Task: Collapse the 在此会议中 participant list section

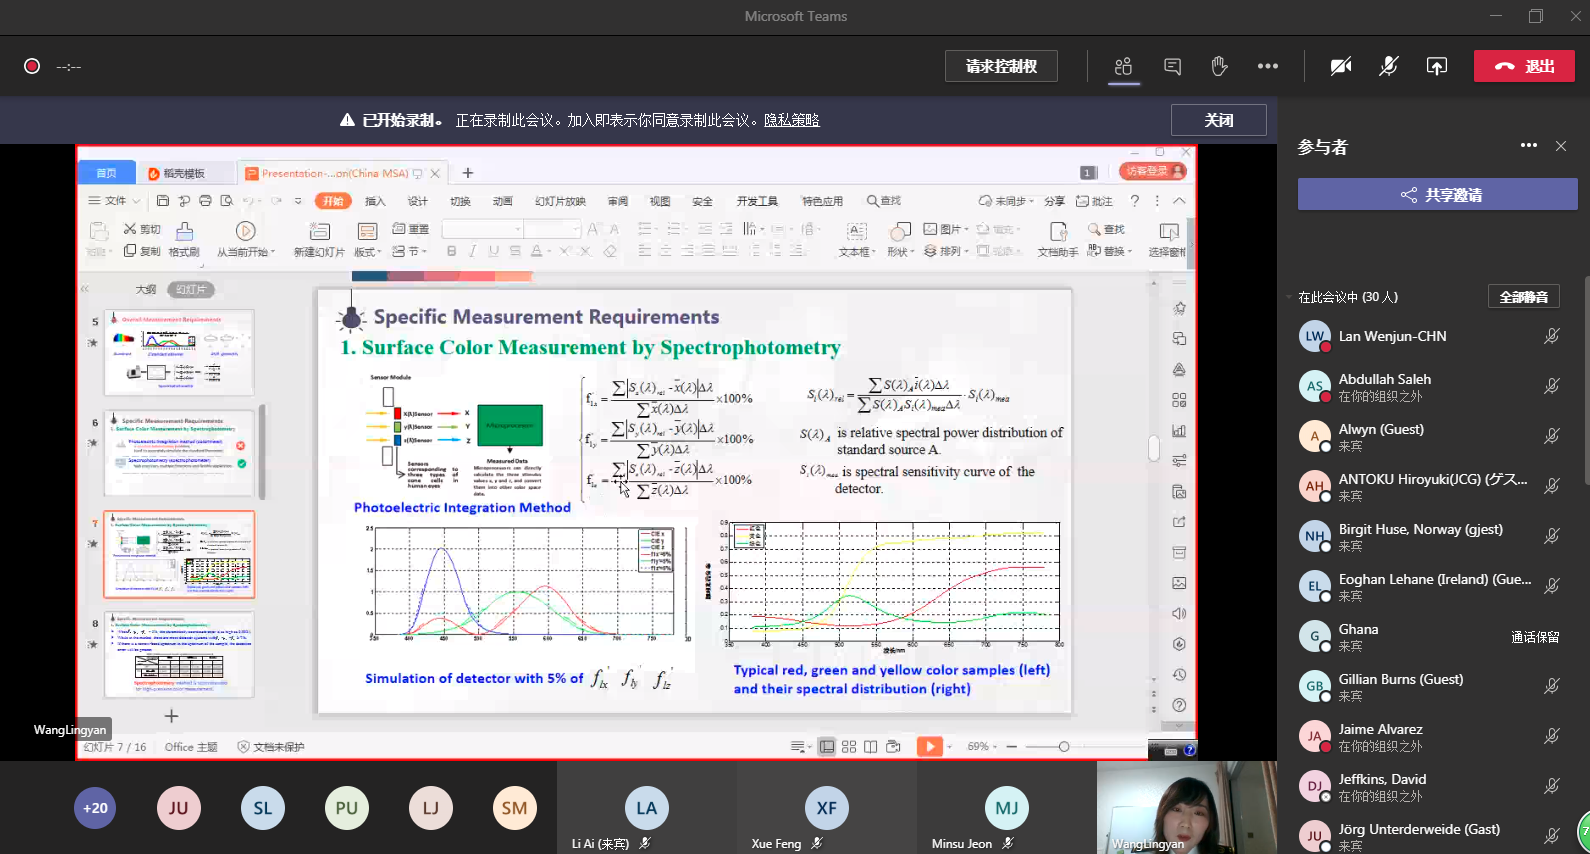Action: coord(1289,297)
